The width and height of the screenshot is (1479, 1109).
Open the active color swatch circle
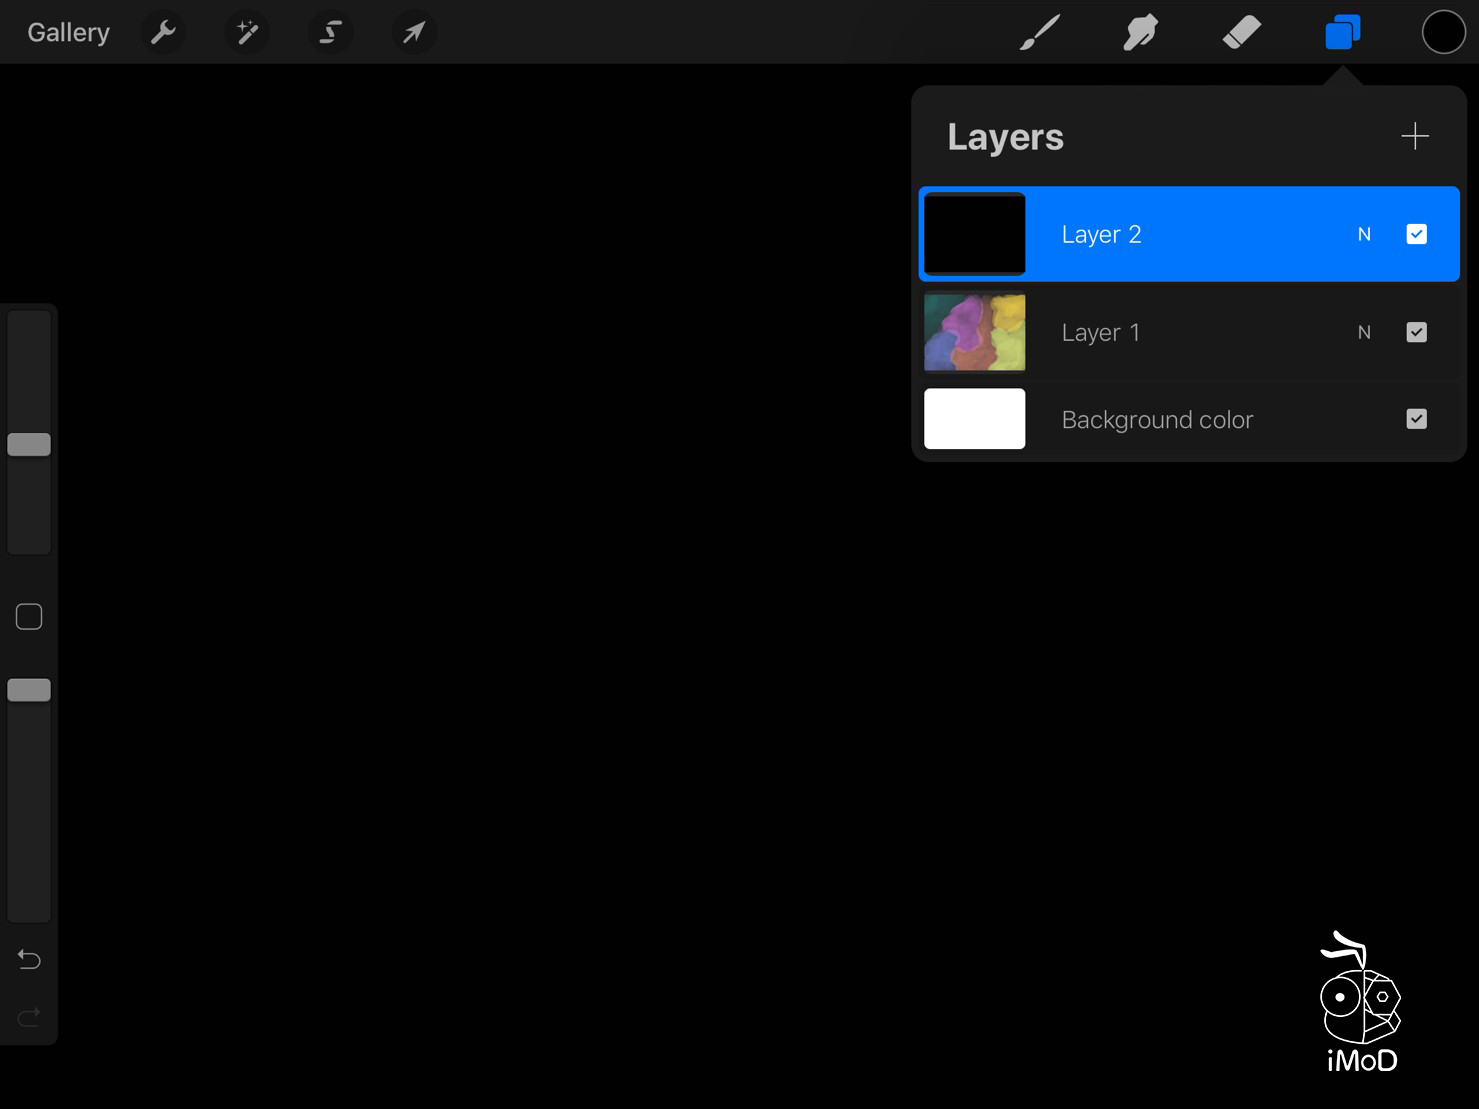(1443, 33)
